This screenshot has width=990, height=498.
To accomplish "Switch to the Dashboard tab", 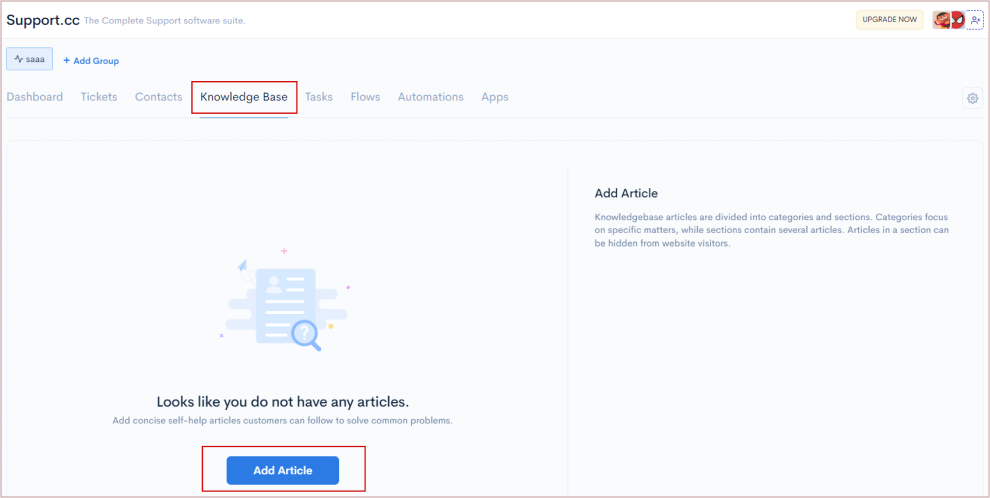I will (x=35, y=97).
